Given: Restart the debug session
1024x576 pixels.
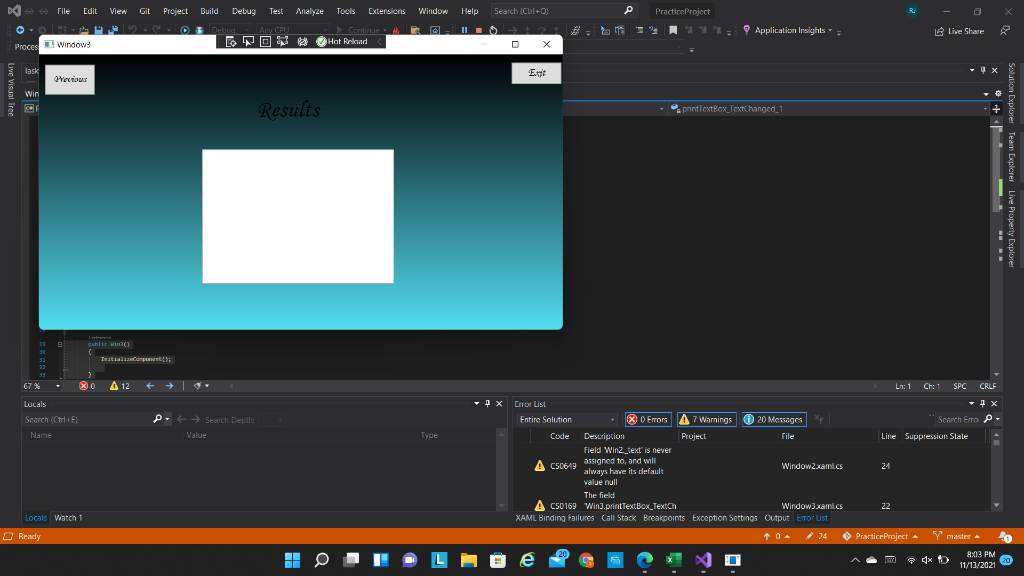Looking at the screenshot, I should tap(493, 30).
